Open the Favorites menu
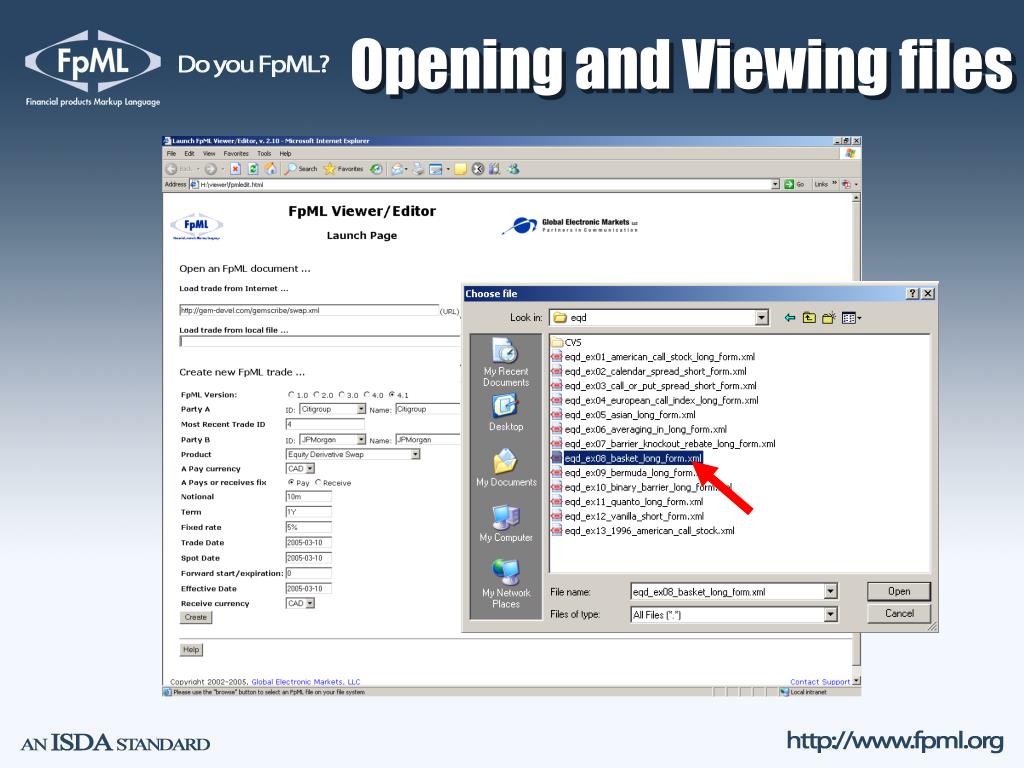The width and height of the screenshot is (1024, 768). [x=236, y=153]
